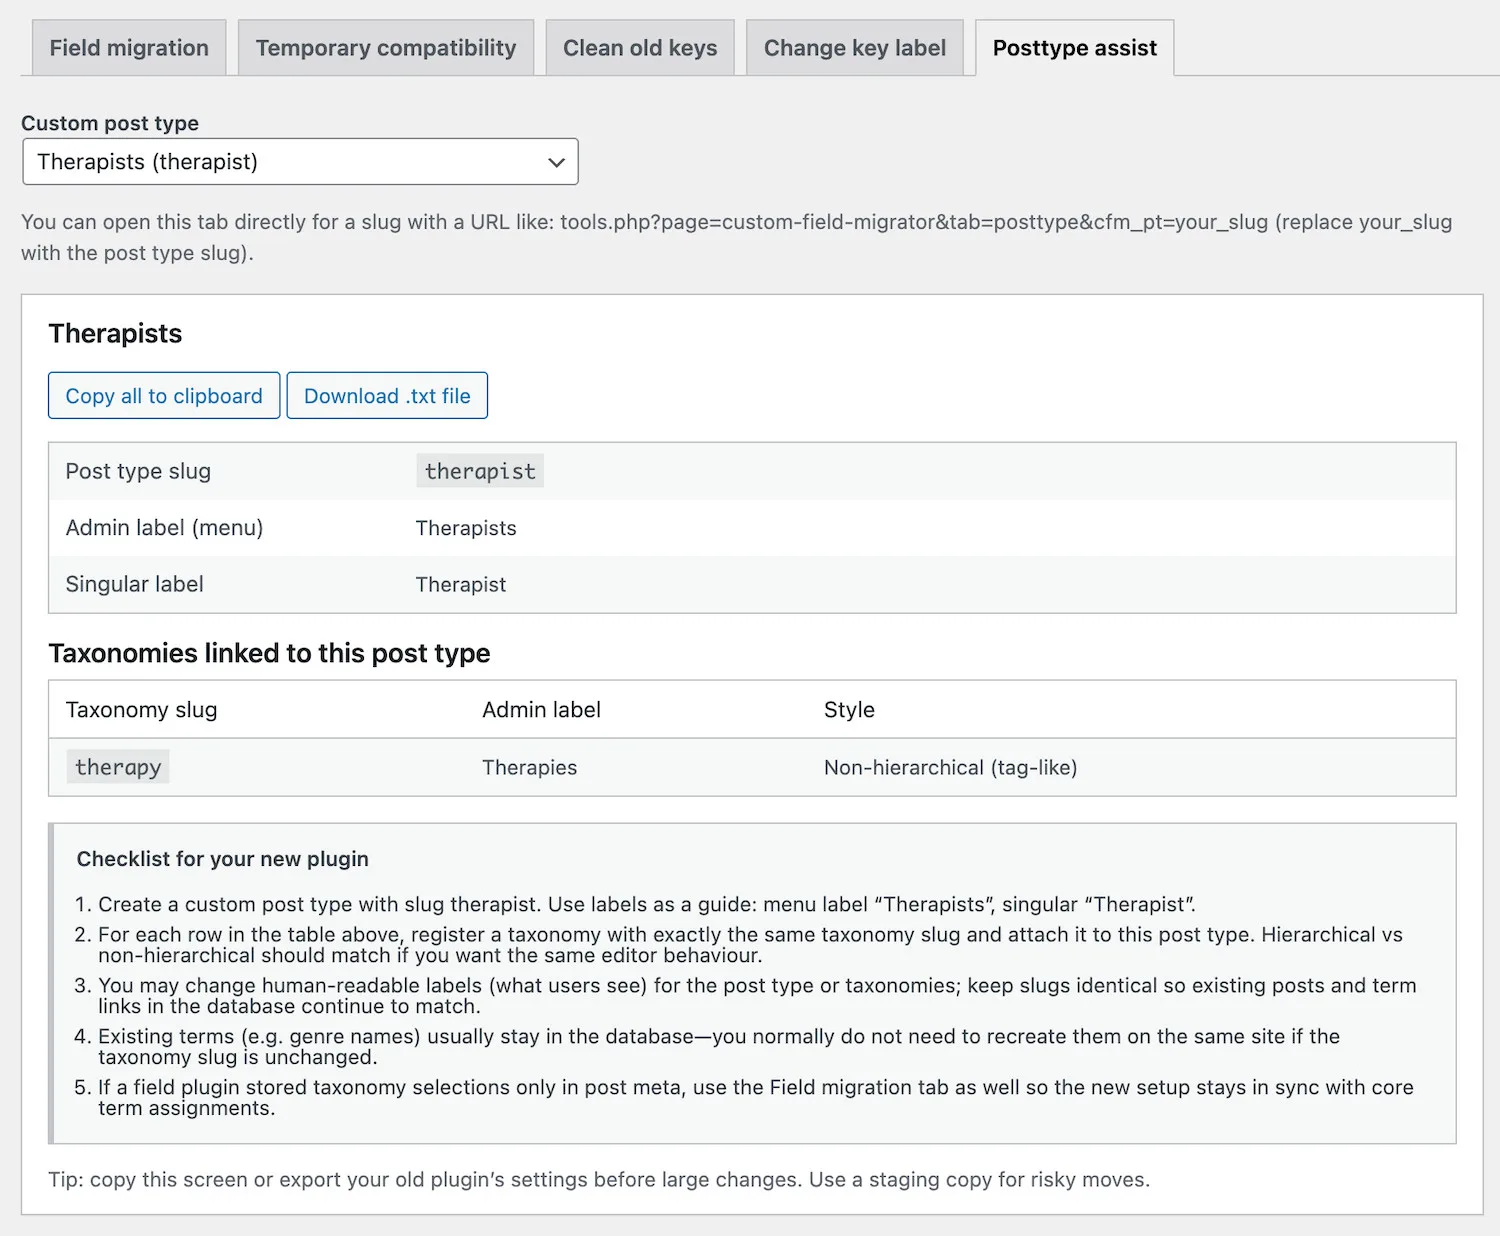Switch to Temporary compatibility tab
Screen dimensions: 1500x1236
pos(386,48)
